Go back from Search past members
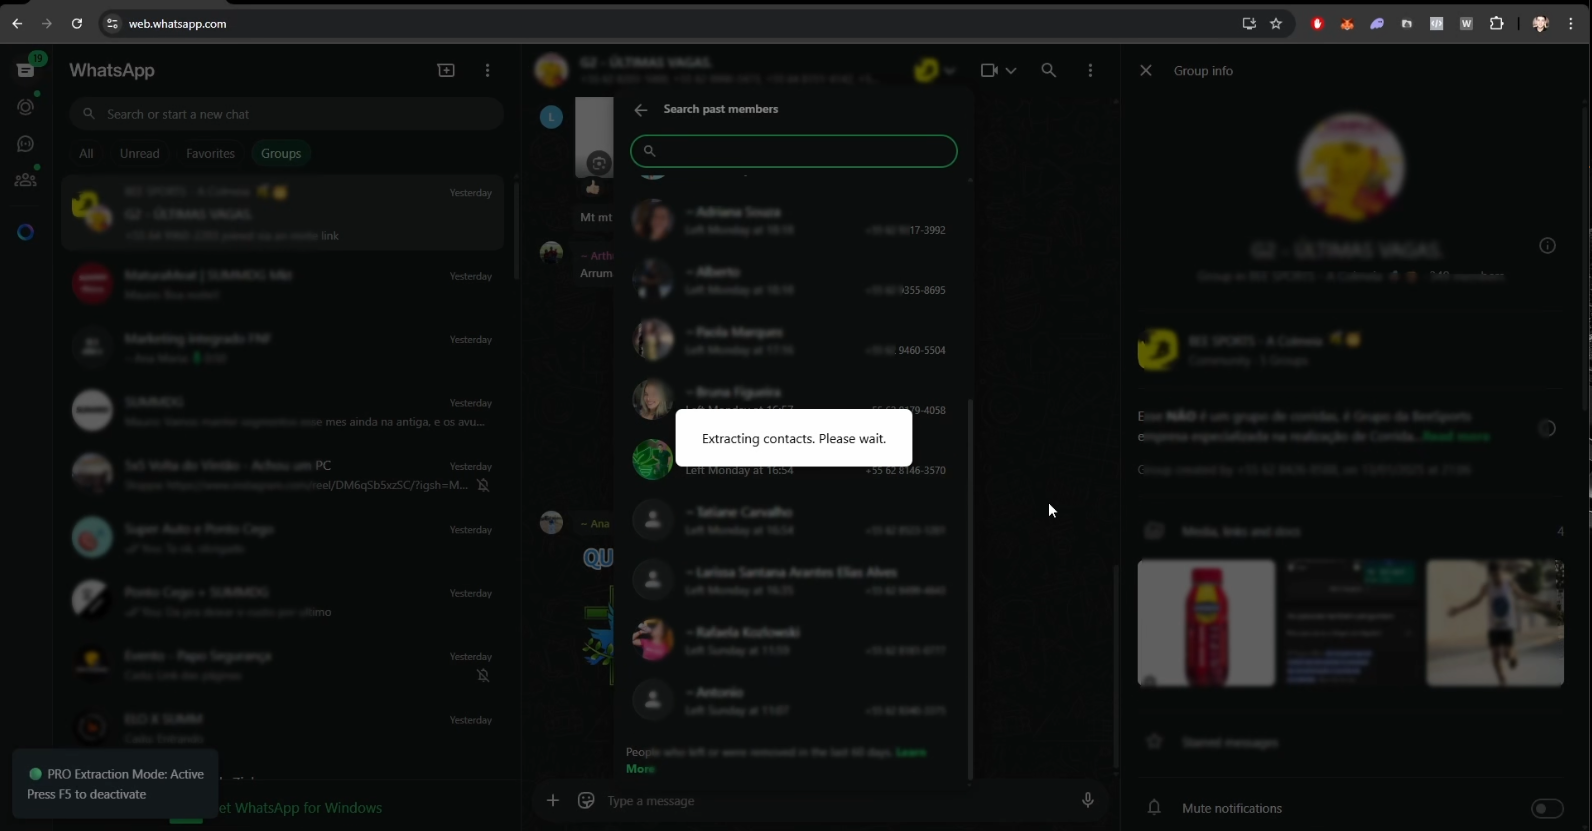This screenshot has width=1592, height=831. (x=641, y=110)
